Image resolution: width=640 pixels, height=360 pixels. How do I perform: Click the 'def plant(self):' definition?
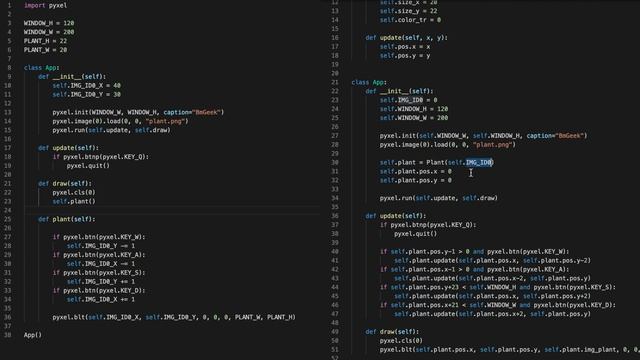pos(67,219)
